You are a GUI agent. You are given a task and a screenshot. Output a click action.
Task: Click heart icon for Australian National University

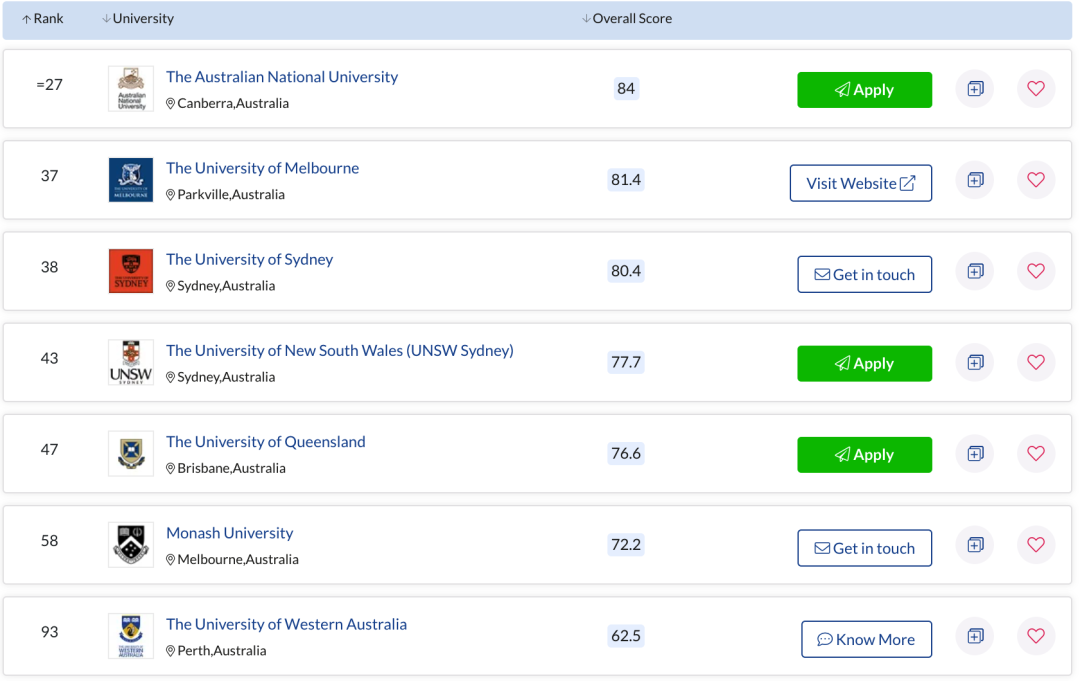click(1036, 89)
